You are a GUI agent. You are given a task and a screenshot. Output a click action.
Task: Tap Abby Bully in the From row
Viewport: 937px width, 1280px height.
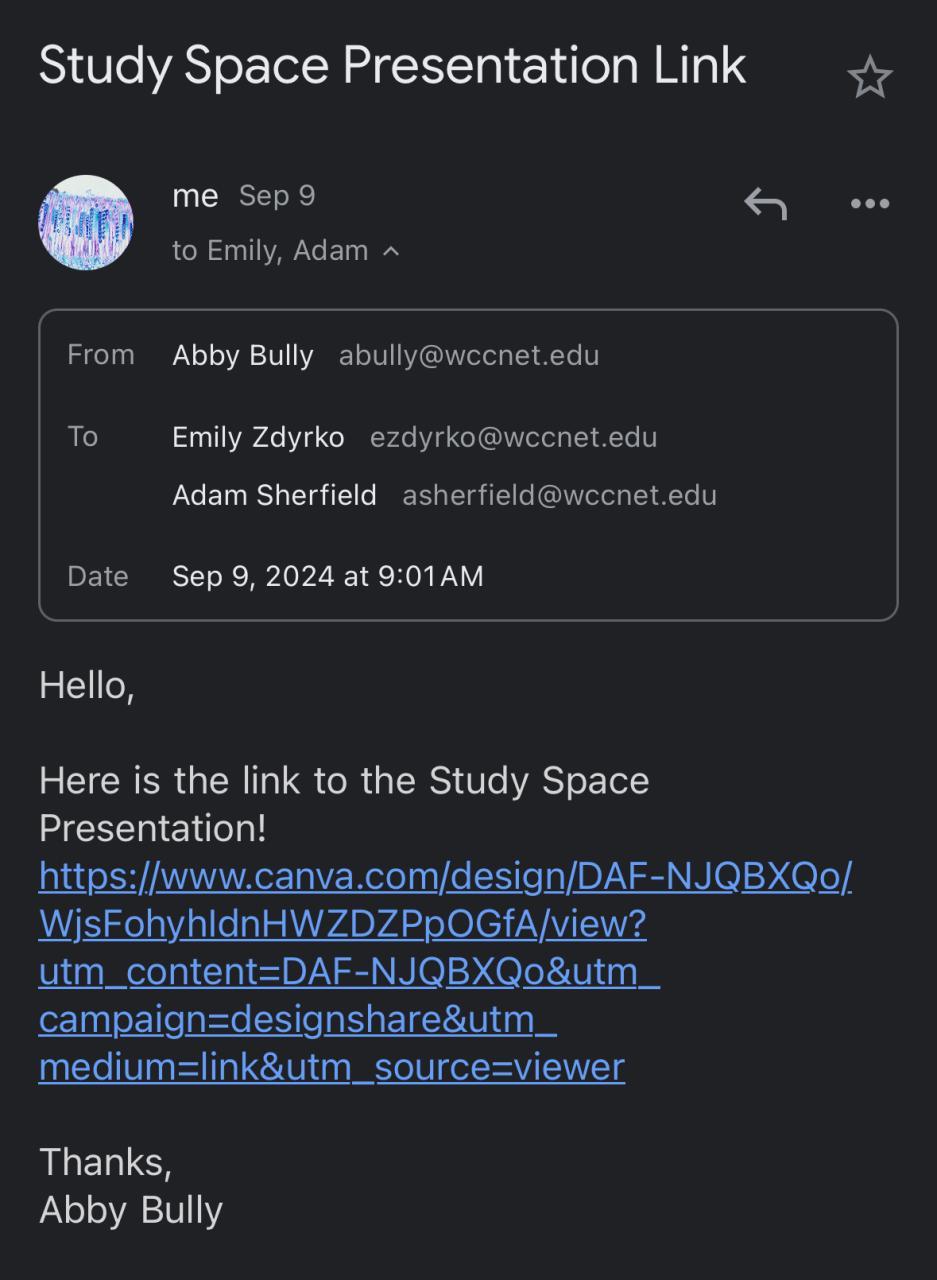click(243, 355)
